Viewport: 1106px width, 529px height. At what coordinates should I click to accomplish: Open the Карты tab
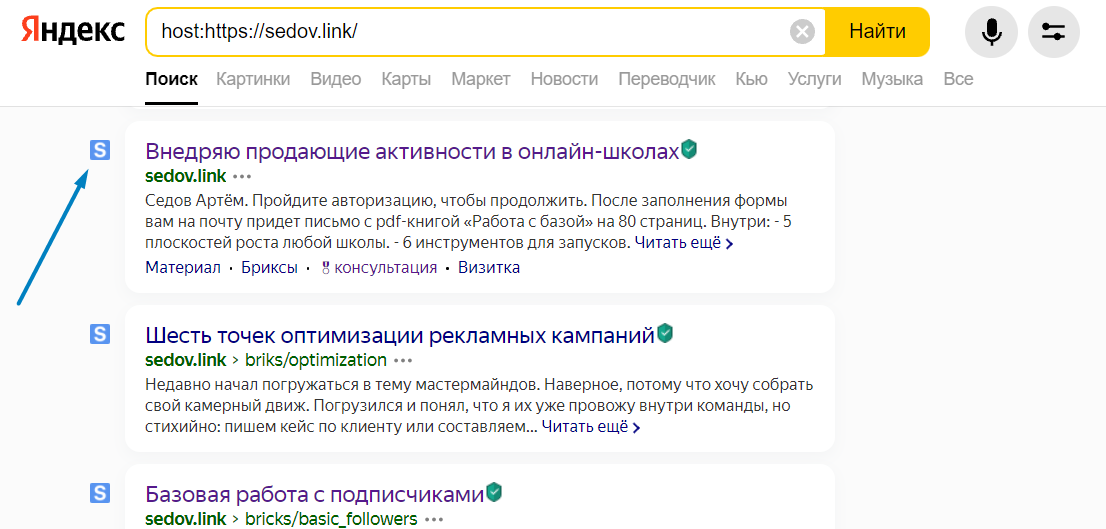(x=406, y=79)
